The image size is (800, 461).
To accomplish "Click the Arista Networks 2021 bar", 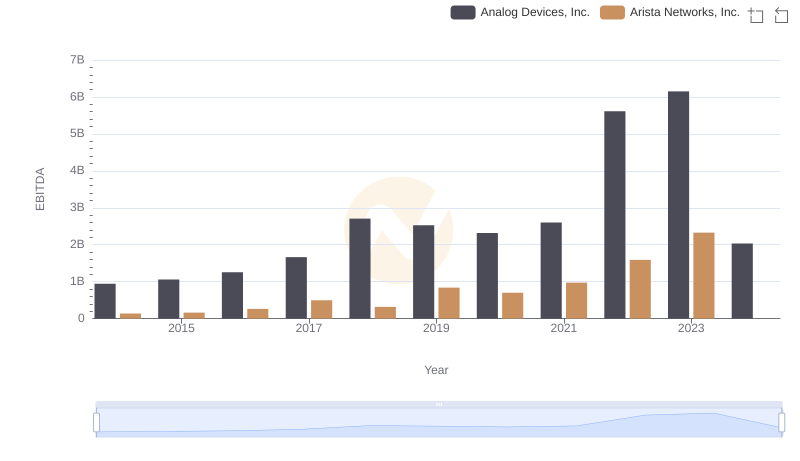I will [577, 300].
